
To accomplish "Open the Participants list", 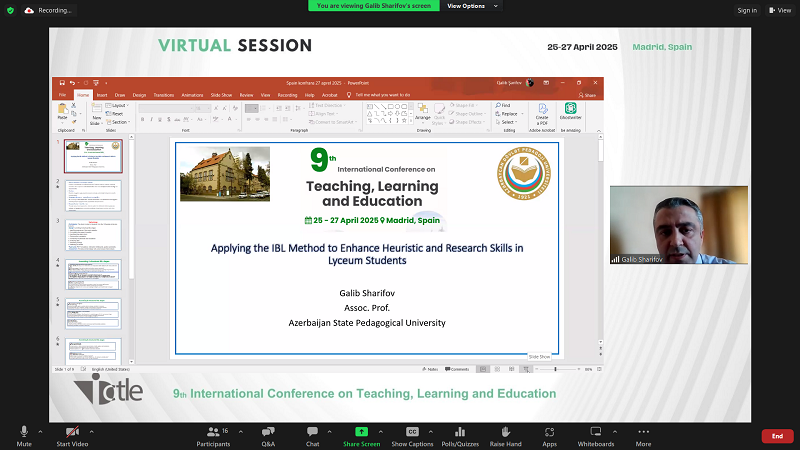I will coord(213,434).
